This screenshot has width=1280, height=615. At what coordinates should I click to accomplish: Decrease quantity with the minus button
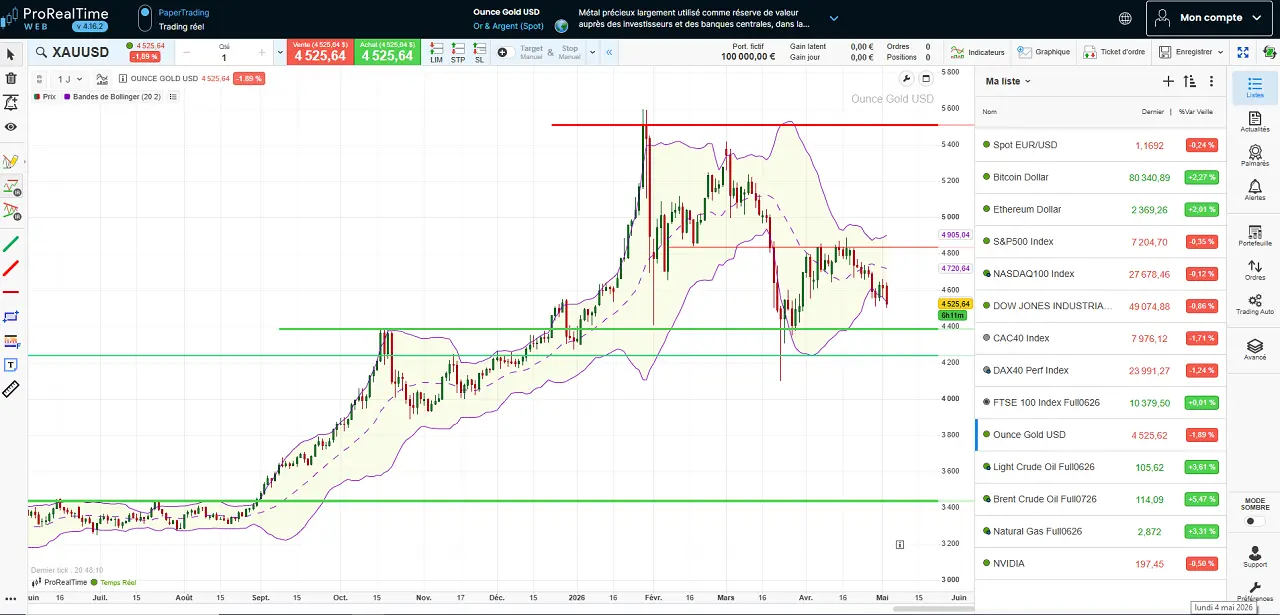(x=187, y=53)
